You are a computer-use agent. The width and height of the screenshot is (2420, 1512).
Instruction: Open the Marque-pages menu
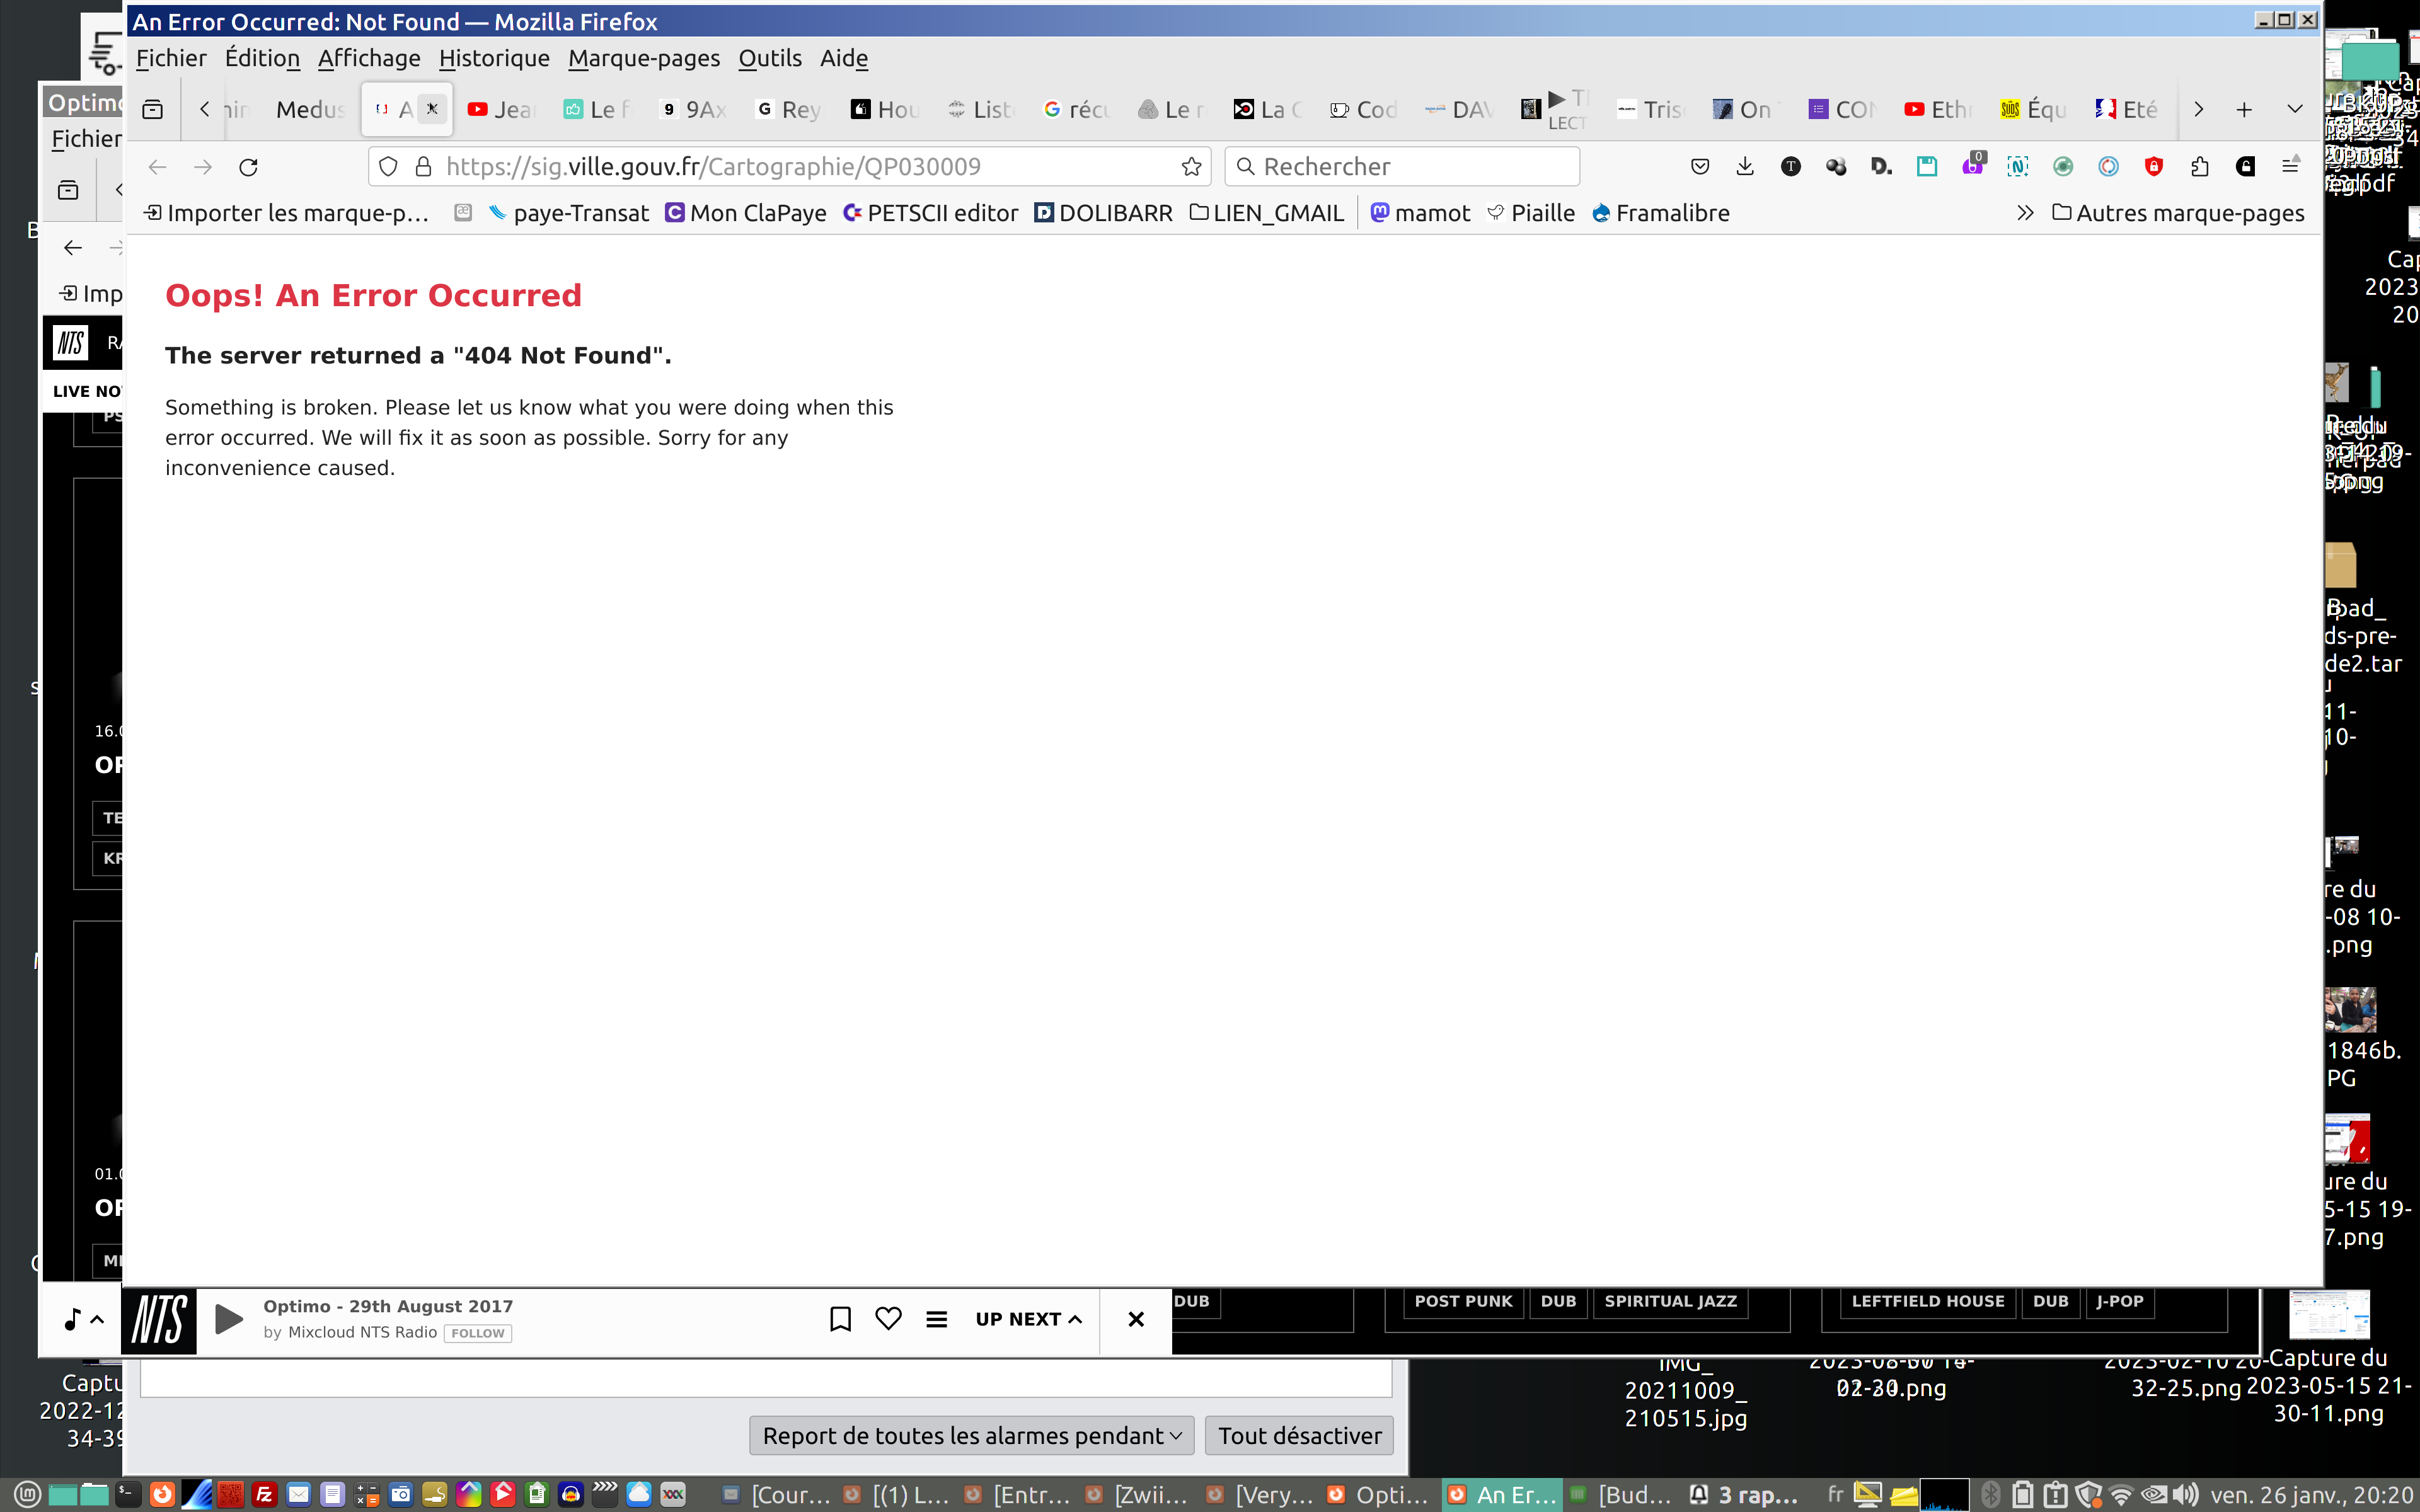point(644,58)
